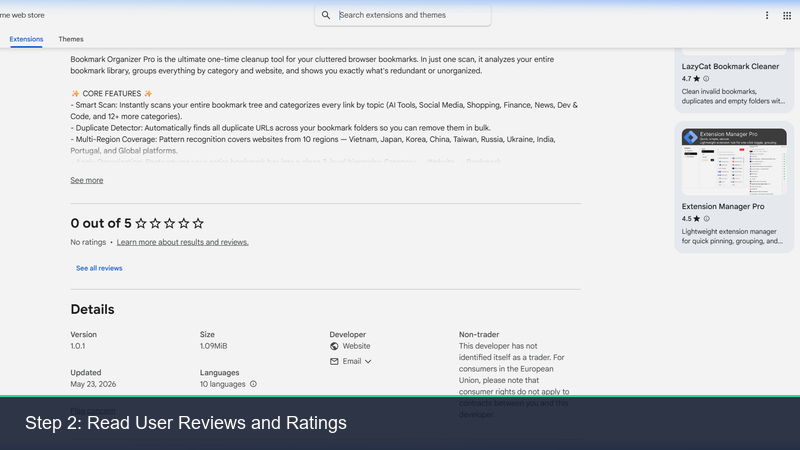Click the first rating star
The height and width of the screenshot is (450, 800).
pos(141,223)
